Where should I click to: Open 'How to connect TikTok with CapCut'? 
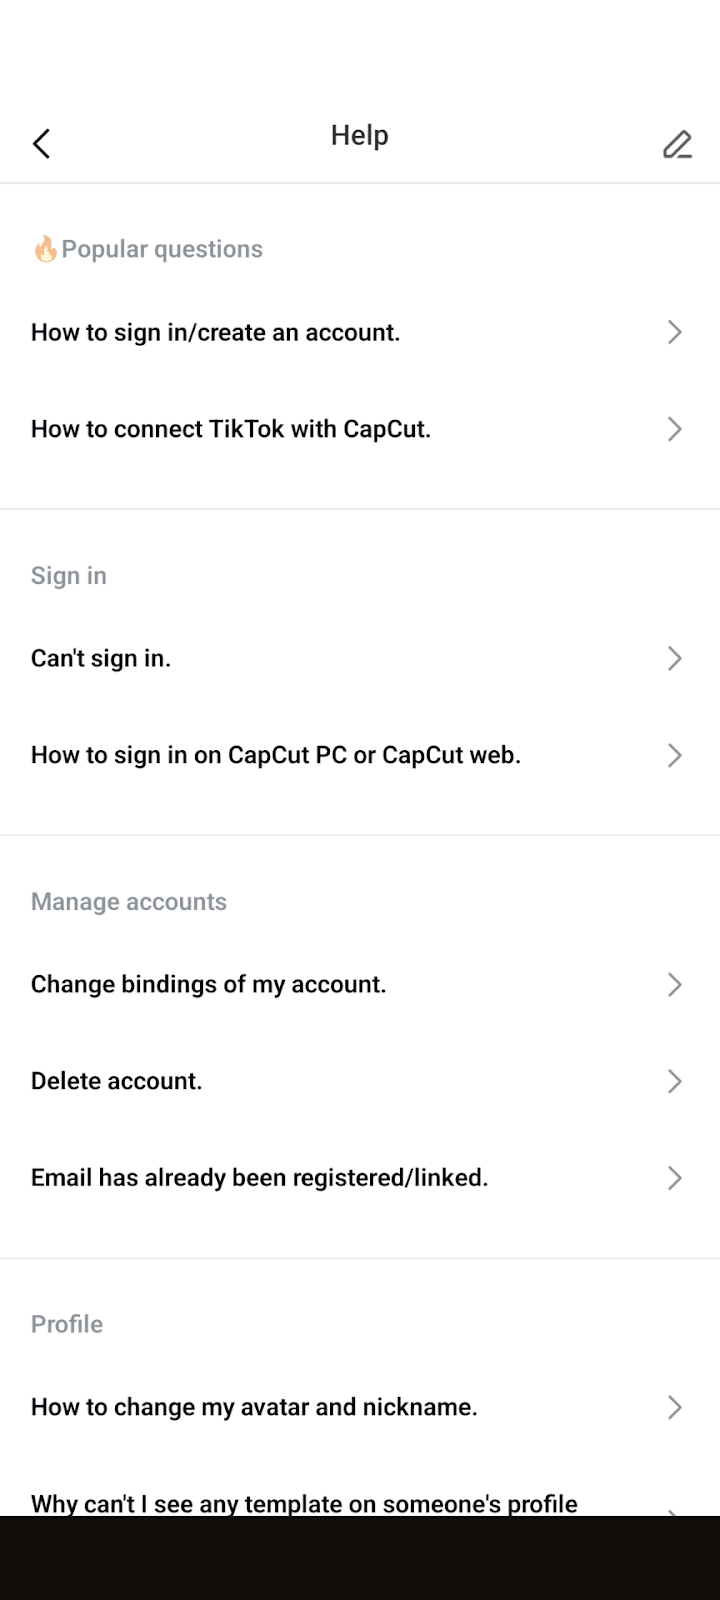(x=231, y=429)
